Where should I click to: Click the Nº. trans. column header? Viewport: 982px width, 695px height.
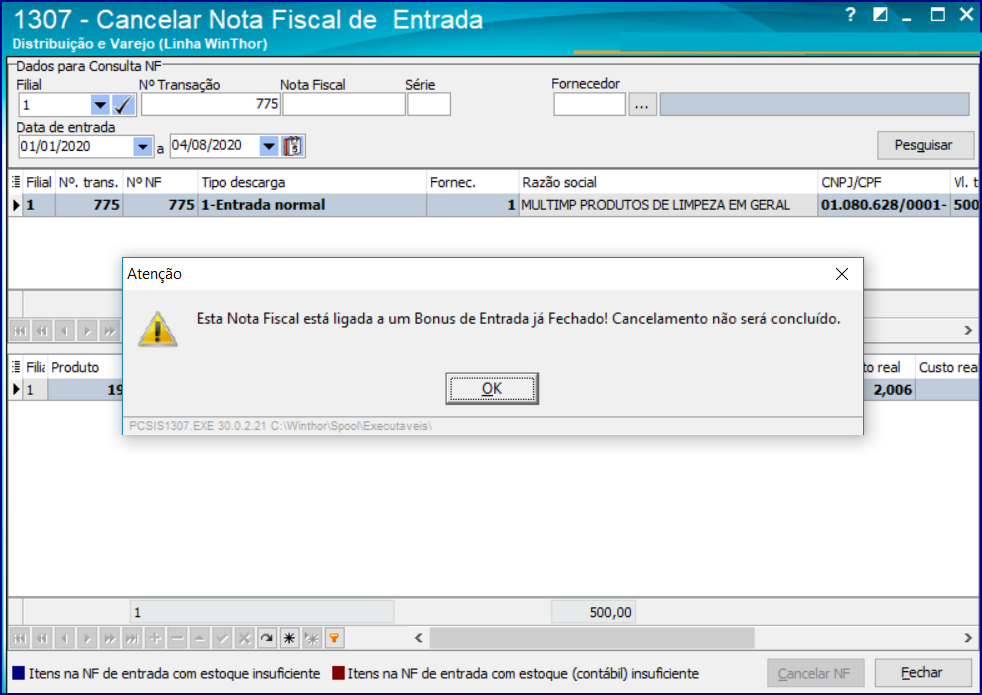click(89, 182)
